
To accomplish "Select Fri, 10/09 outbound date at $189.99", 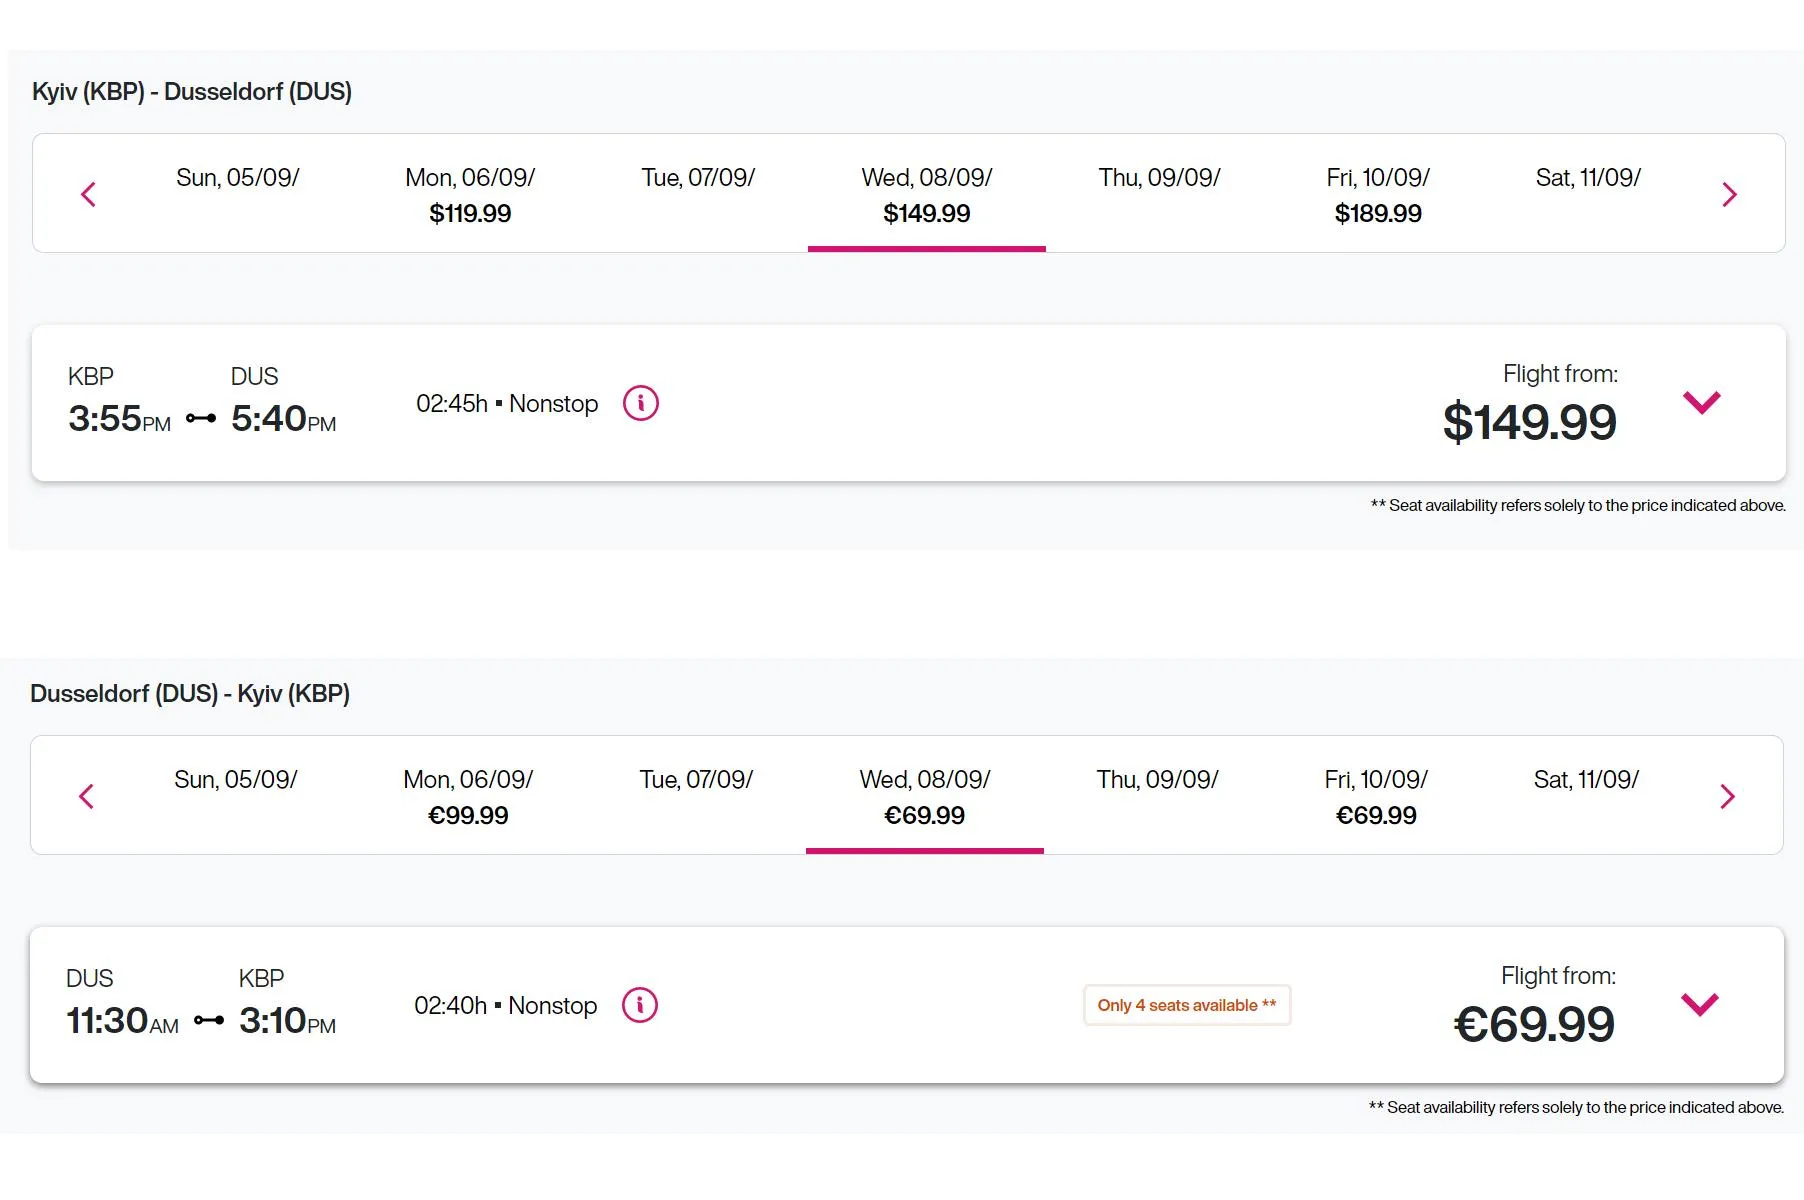I will click(1378, 195).
